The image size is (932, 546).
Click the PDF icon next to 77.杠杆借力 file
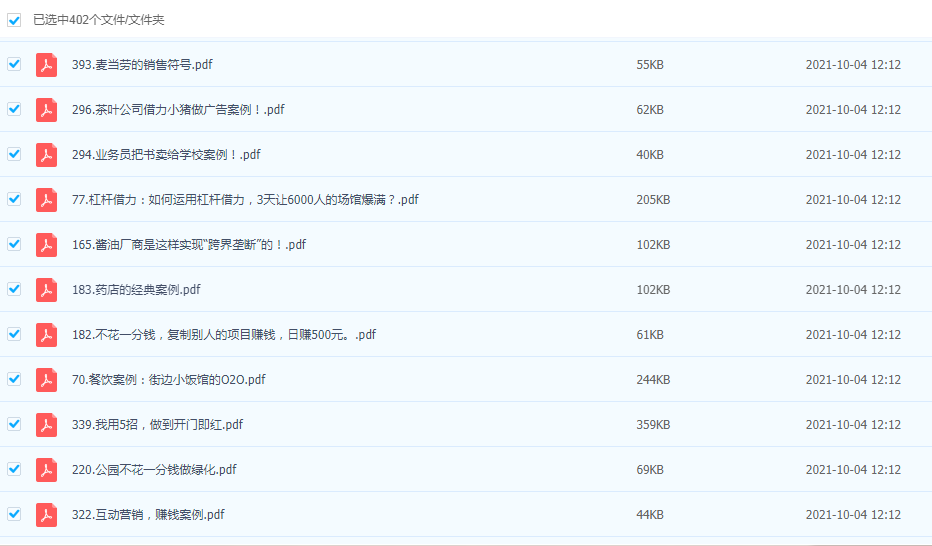point(46,200)
